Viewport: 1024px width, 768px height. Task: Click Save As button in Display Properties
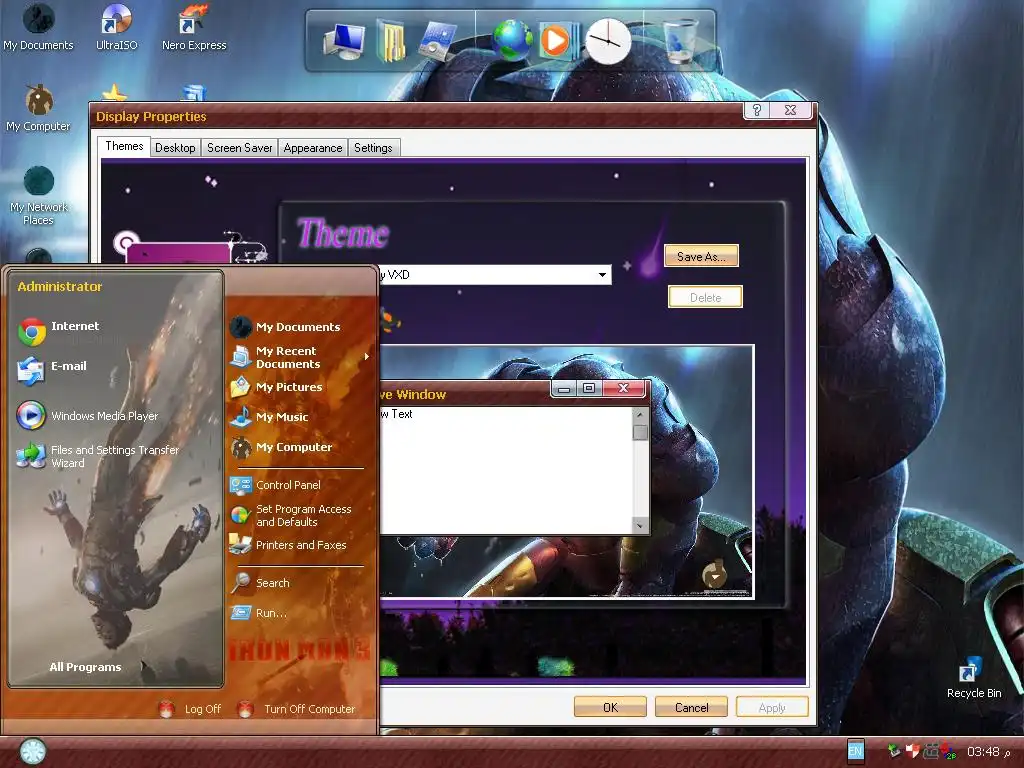coord(701,256)
